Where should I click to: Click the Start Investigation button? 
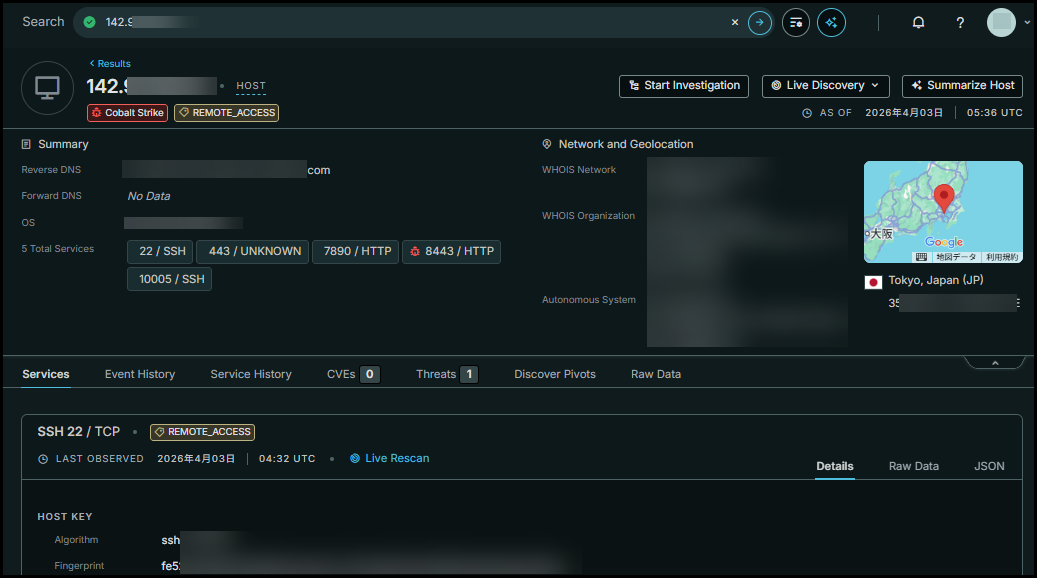(684, 86)
